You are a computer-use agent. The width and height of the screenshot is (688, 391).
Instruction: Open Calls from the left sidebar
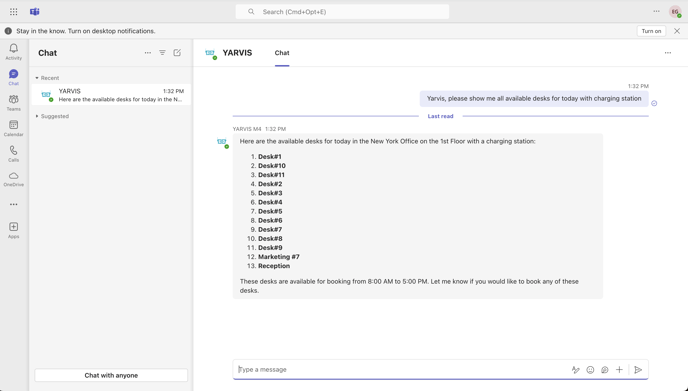click(14, 154)
